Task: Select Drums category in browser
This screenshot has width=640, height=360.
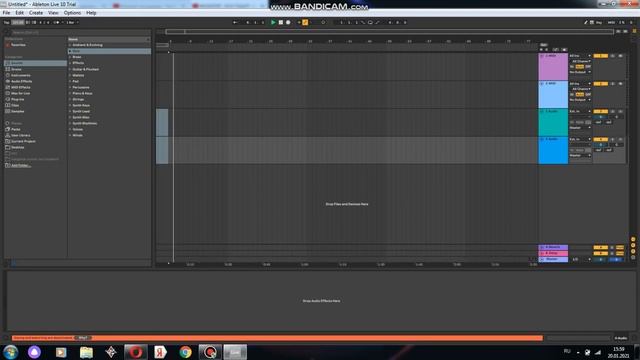Action: [x=16, y=69]
